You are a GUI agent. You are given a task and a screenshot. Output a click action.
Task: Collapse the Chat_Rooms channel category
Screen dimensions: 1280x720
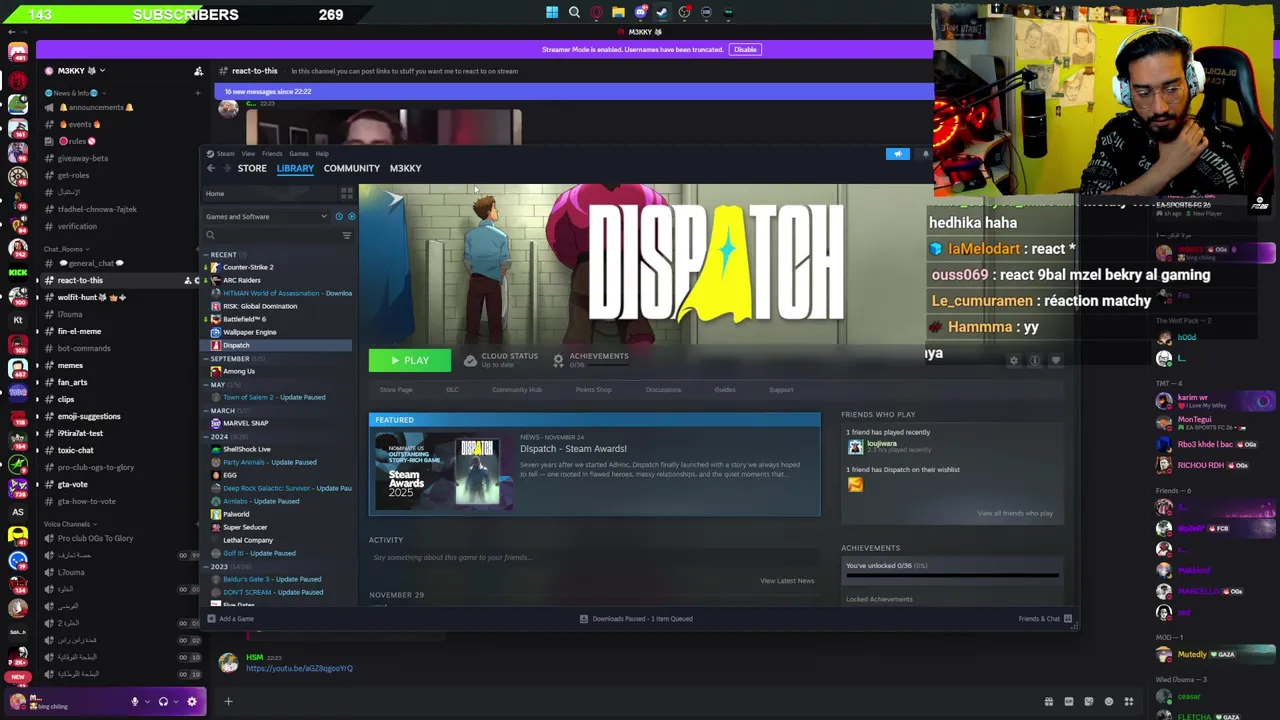[66, 249]
